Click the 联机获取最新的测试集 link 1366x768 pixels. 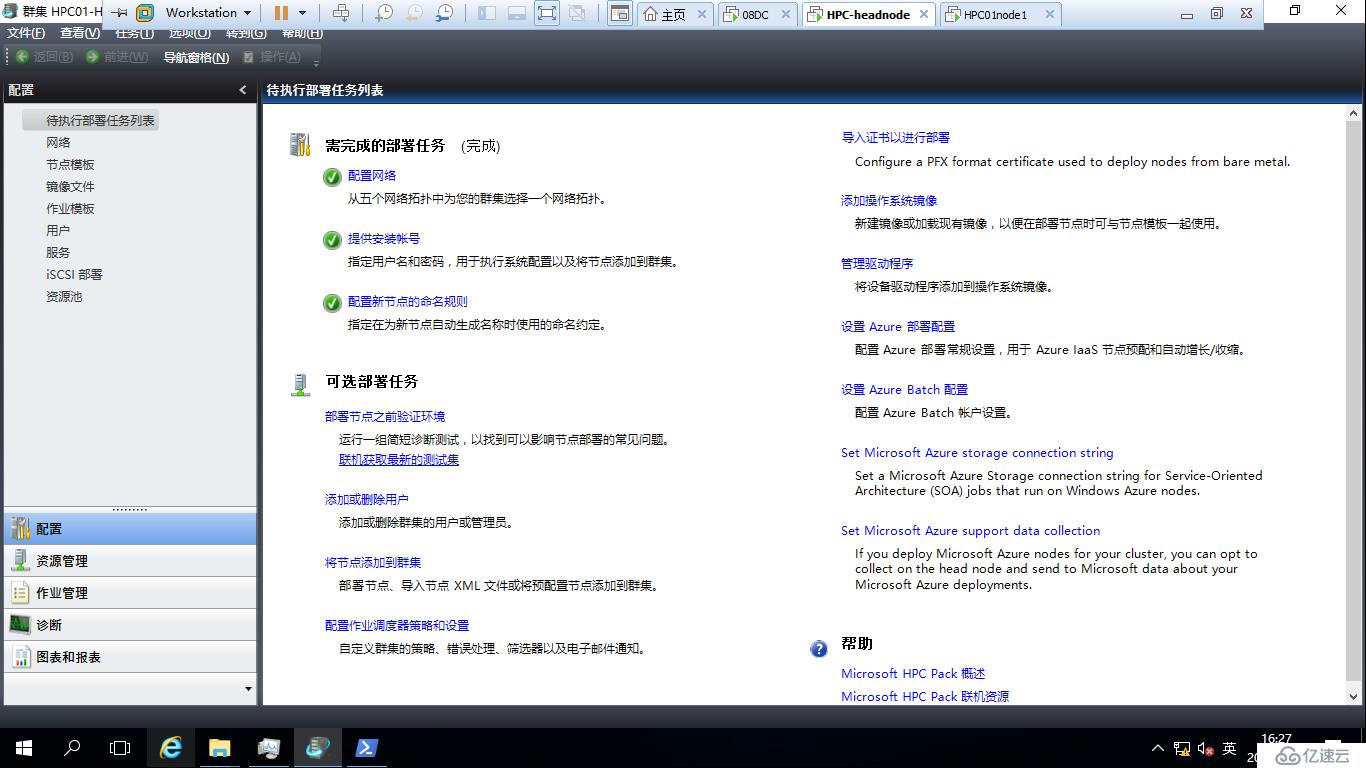[399, 459]
